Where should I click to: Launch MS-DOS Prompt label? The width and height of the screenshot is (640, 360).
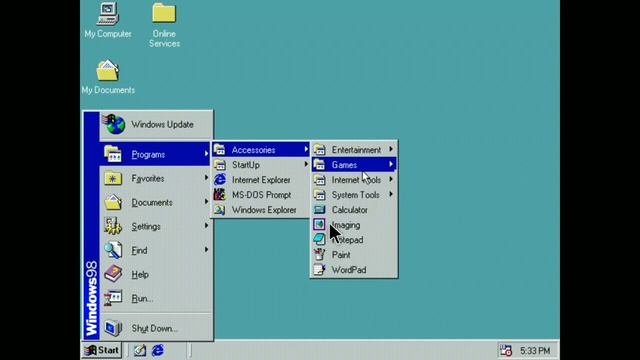[x=262, y=195]
